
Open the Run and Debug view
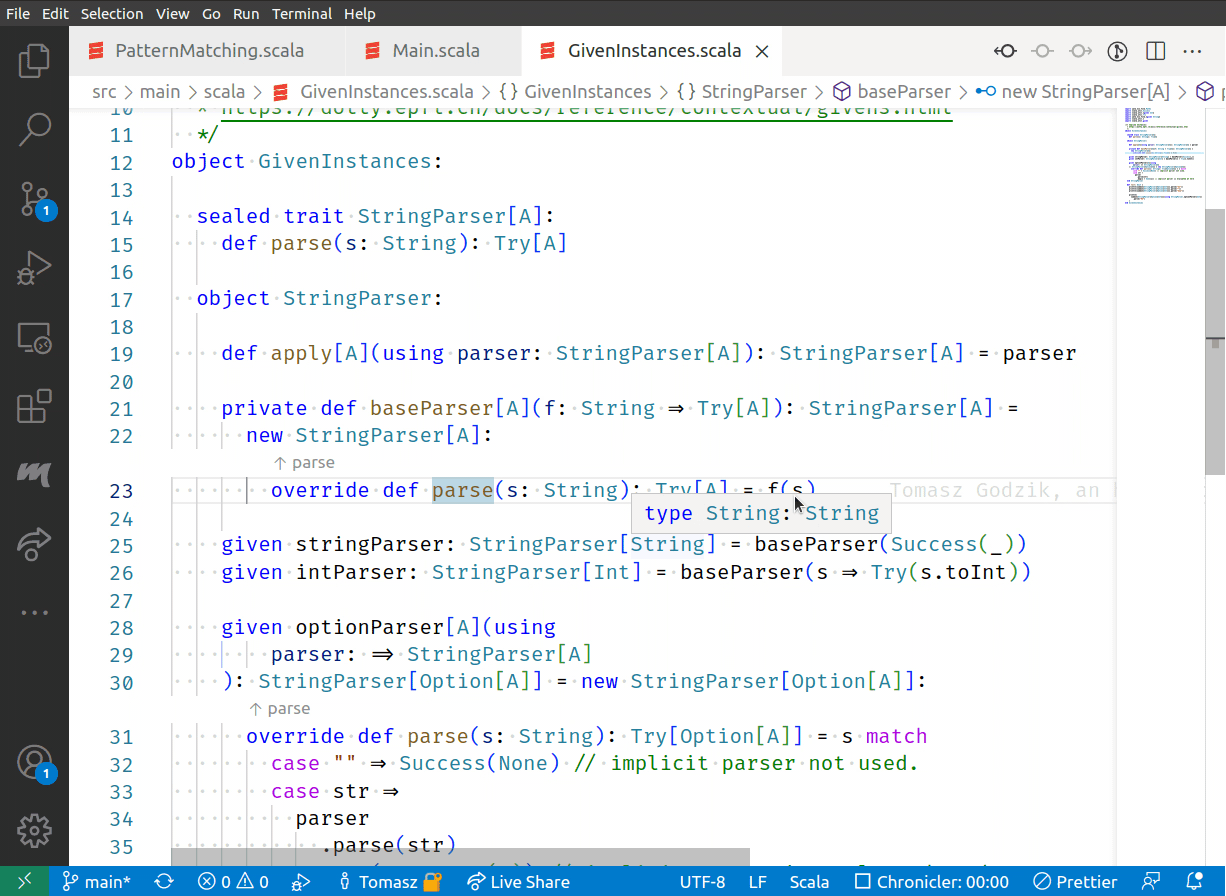34,268
